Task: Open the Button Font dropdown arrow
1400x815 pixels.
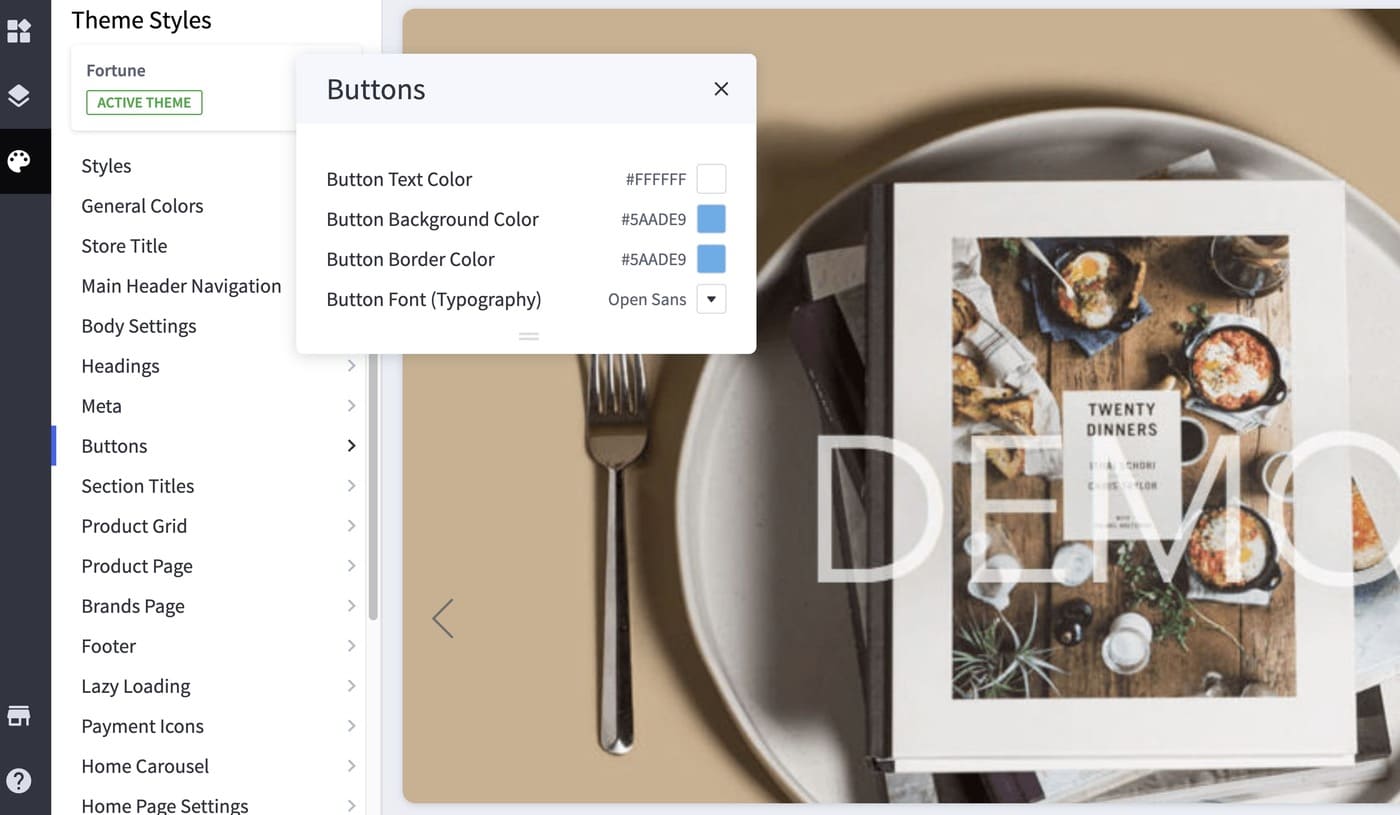Action: (x=711, y=299)
